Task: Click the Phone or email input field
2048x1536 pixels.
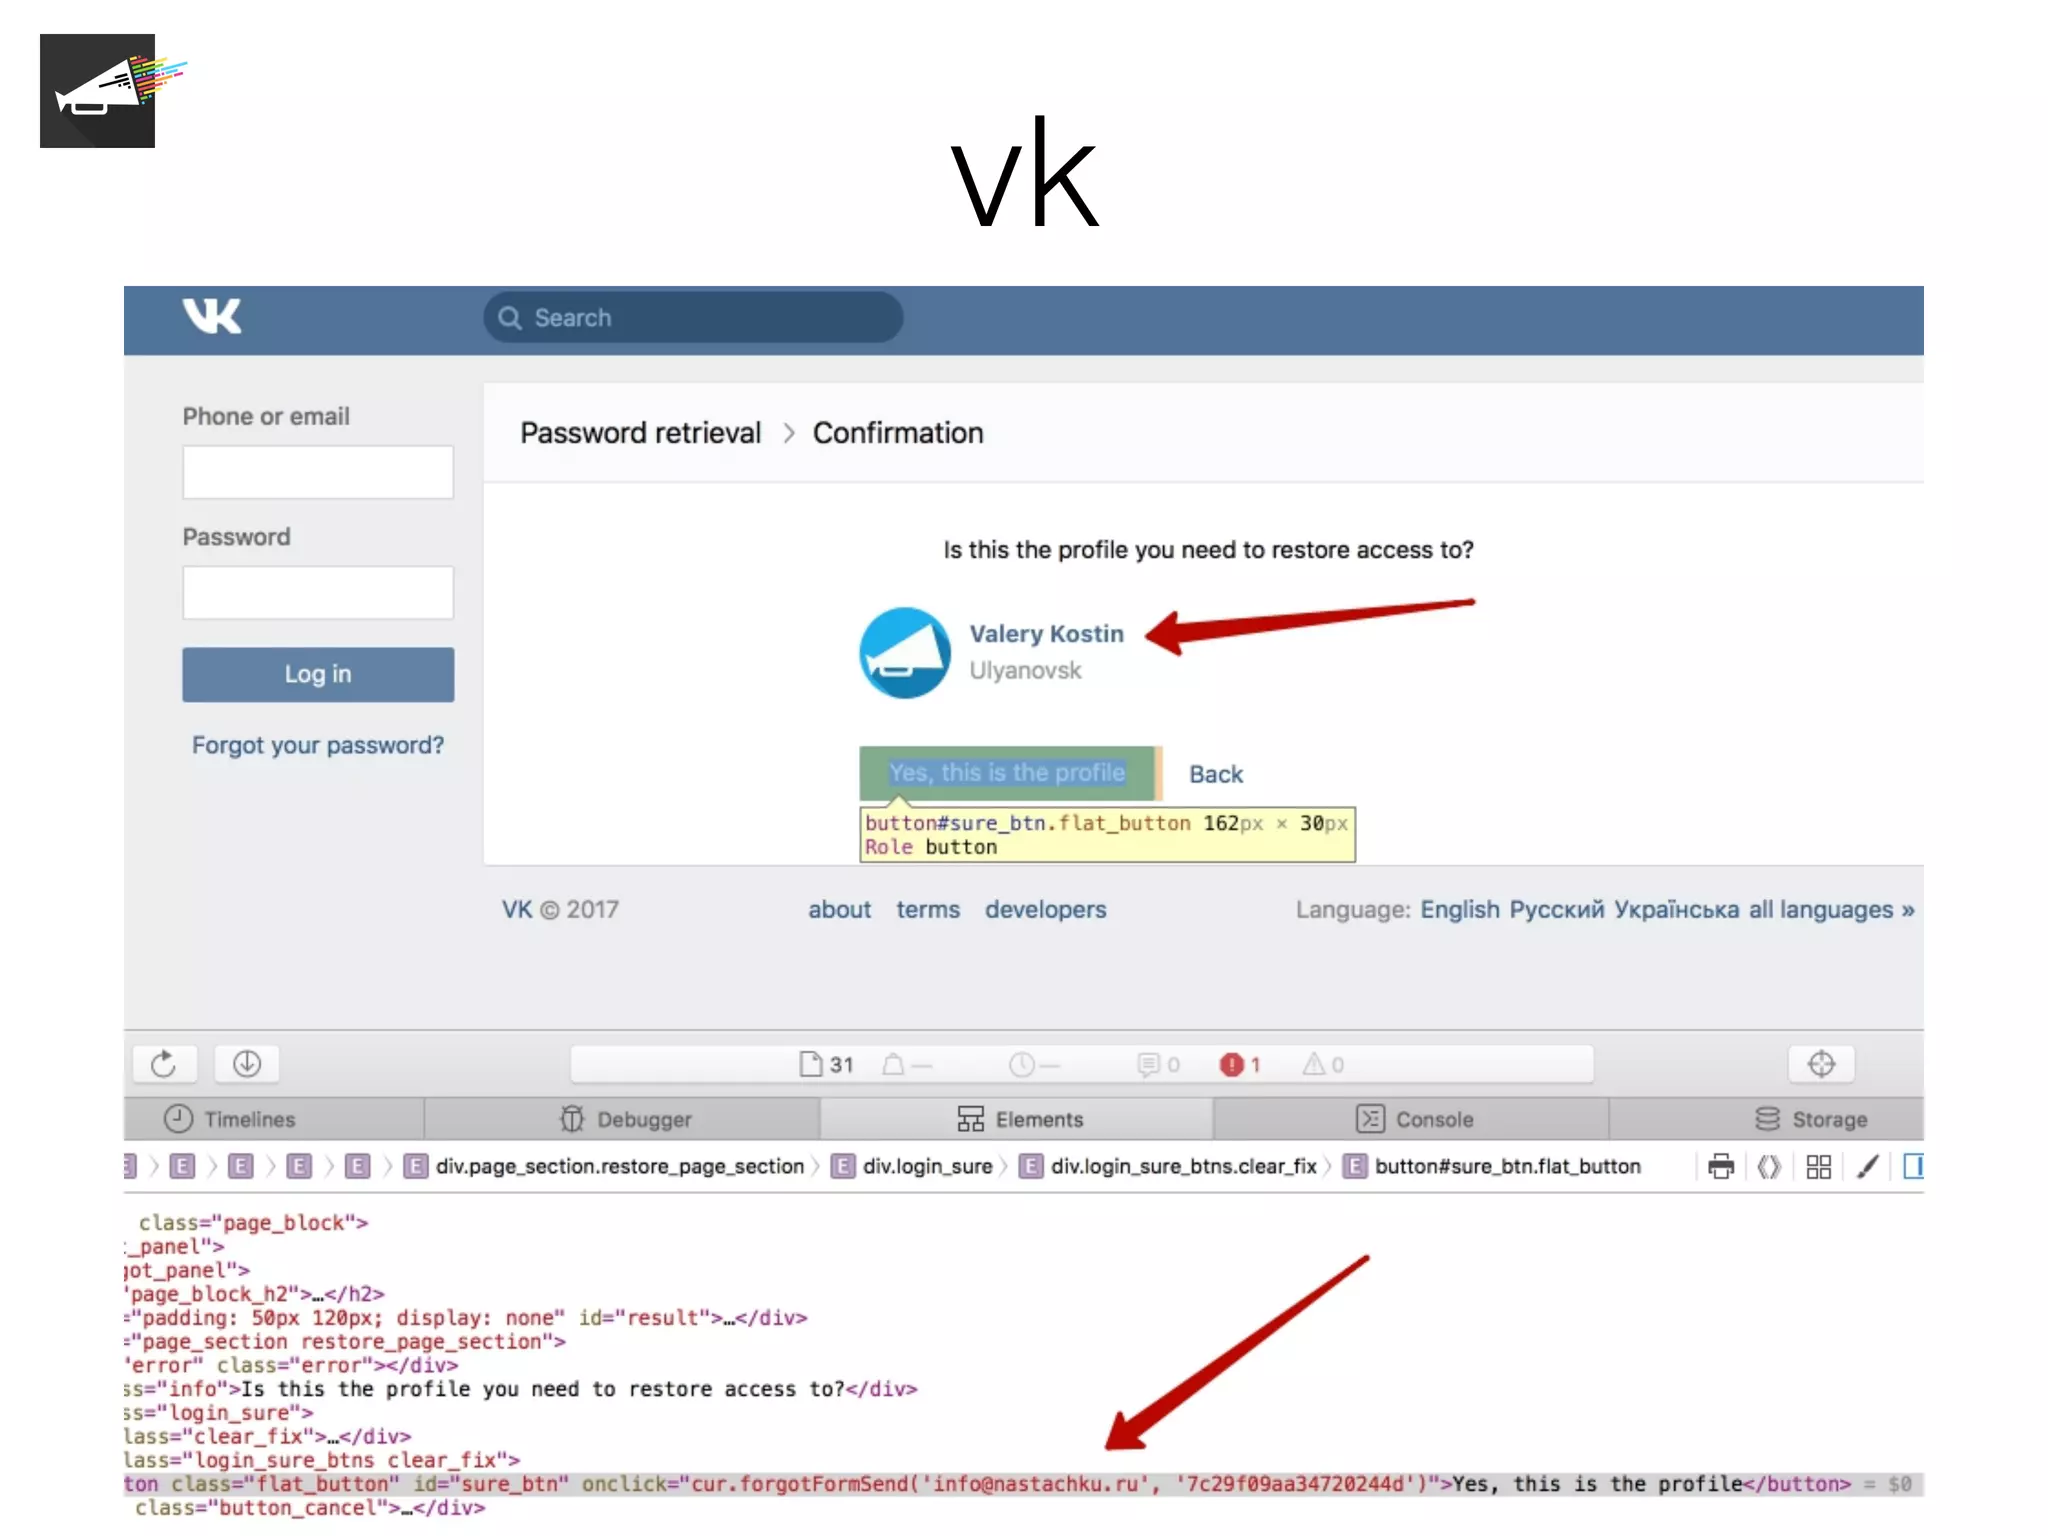Action: coord(318,472)
